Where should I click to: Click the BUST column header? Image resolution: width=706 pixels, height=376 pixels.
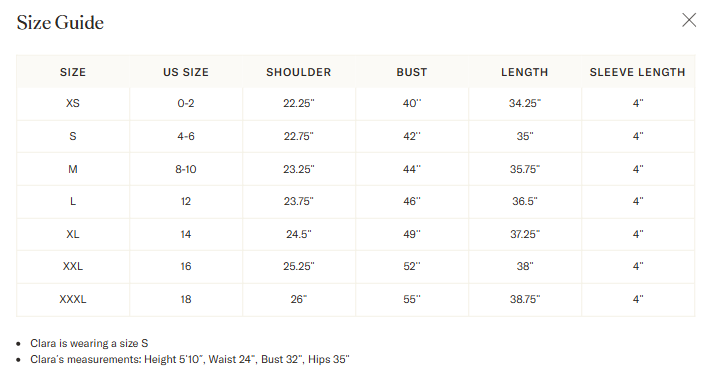[412, 72]
